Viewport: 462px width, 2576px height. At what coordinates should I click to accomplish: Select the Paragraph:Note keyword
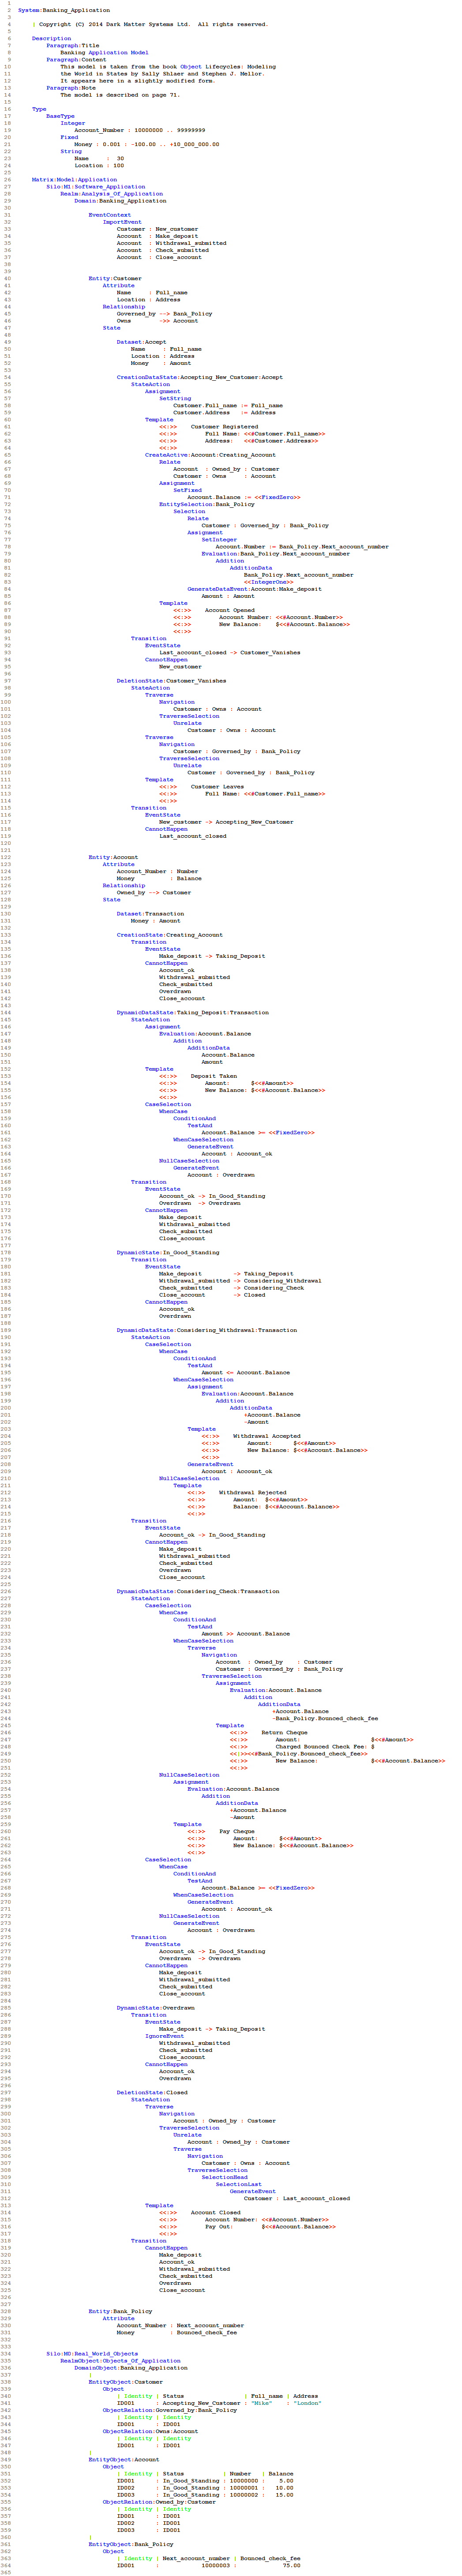coord(71,88)
